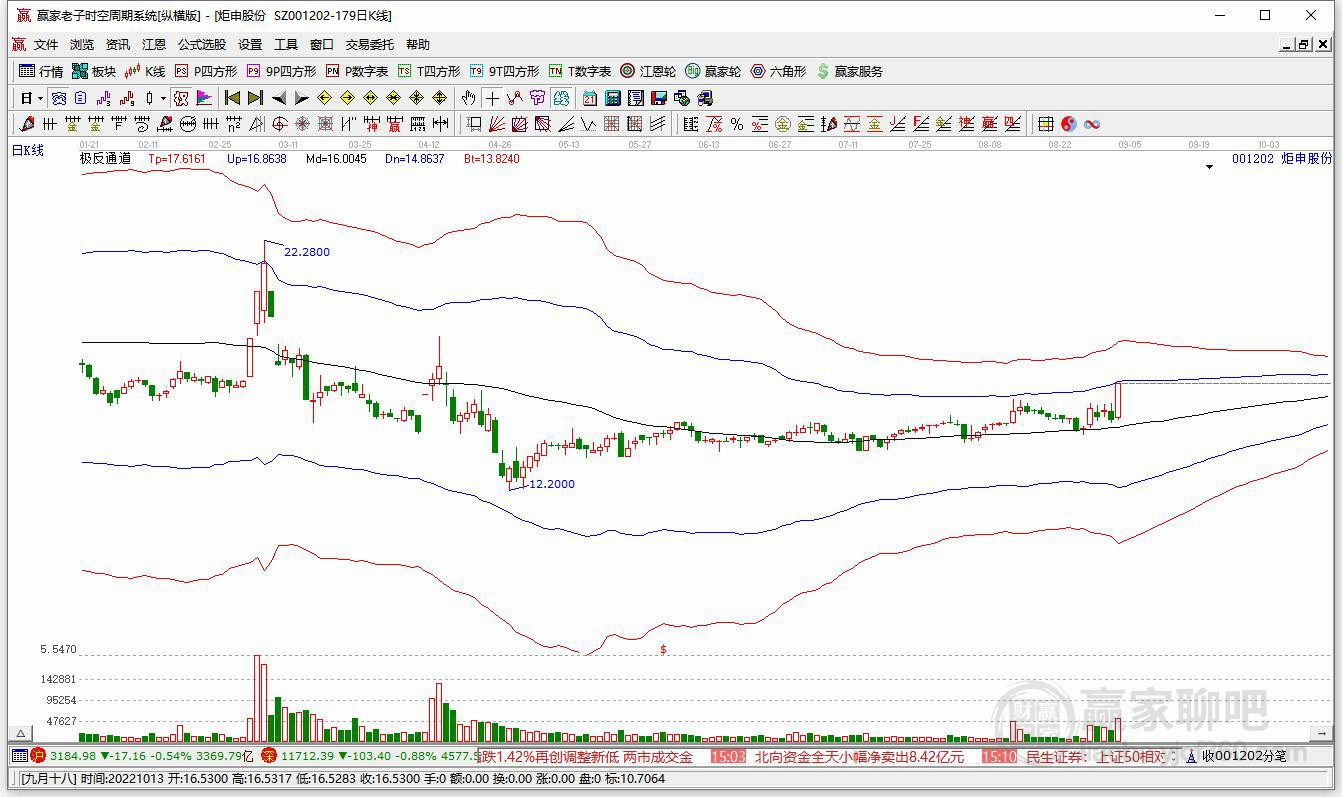Click the 11712.39 index value in status bar
This screenshot has width=1342, height=797.
(307, 757)
